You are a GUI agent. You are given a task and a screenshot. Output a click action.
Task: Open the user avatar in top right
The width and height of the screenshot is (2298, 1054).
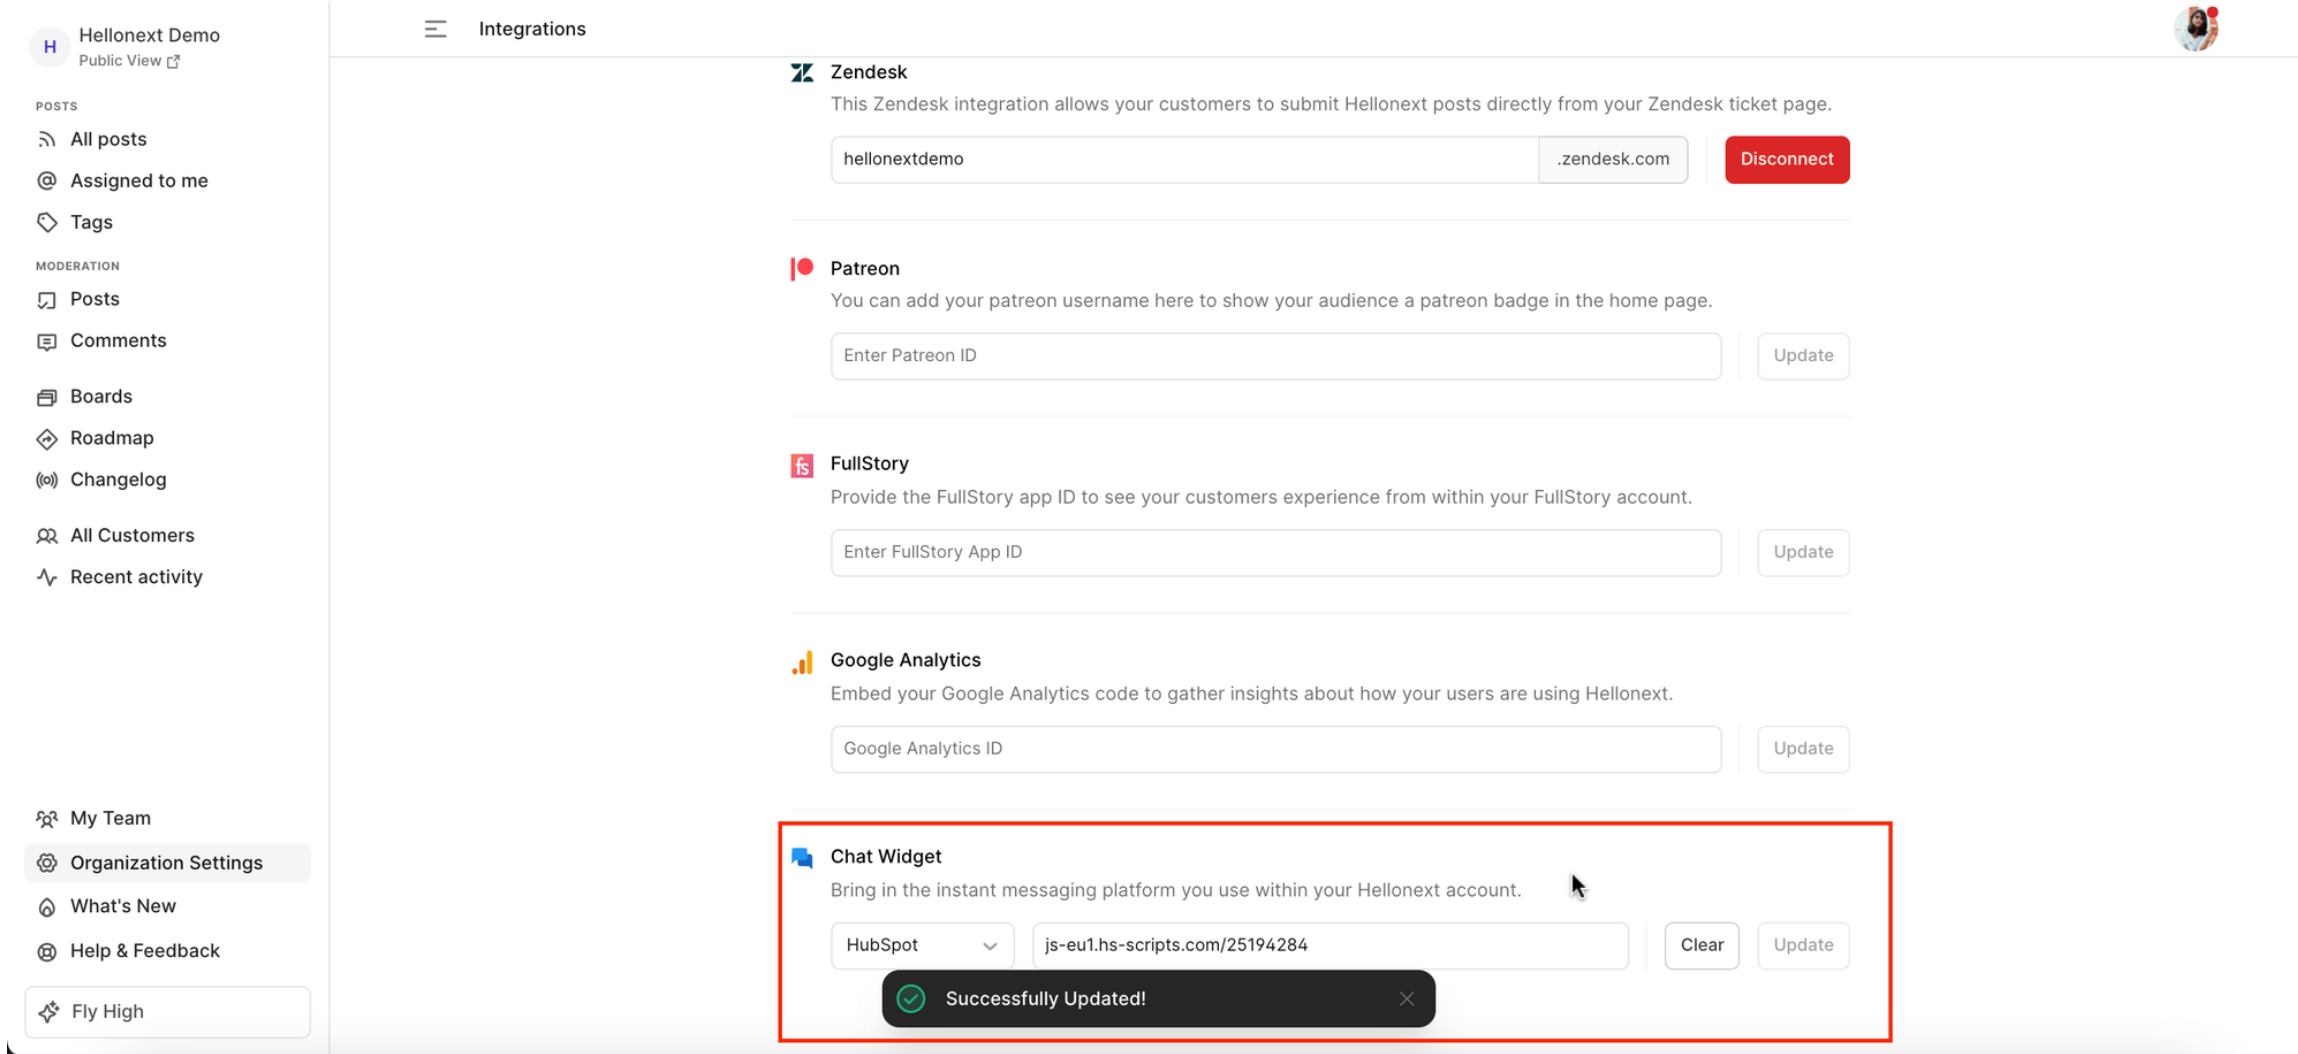point(2196,28)
